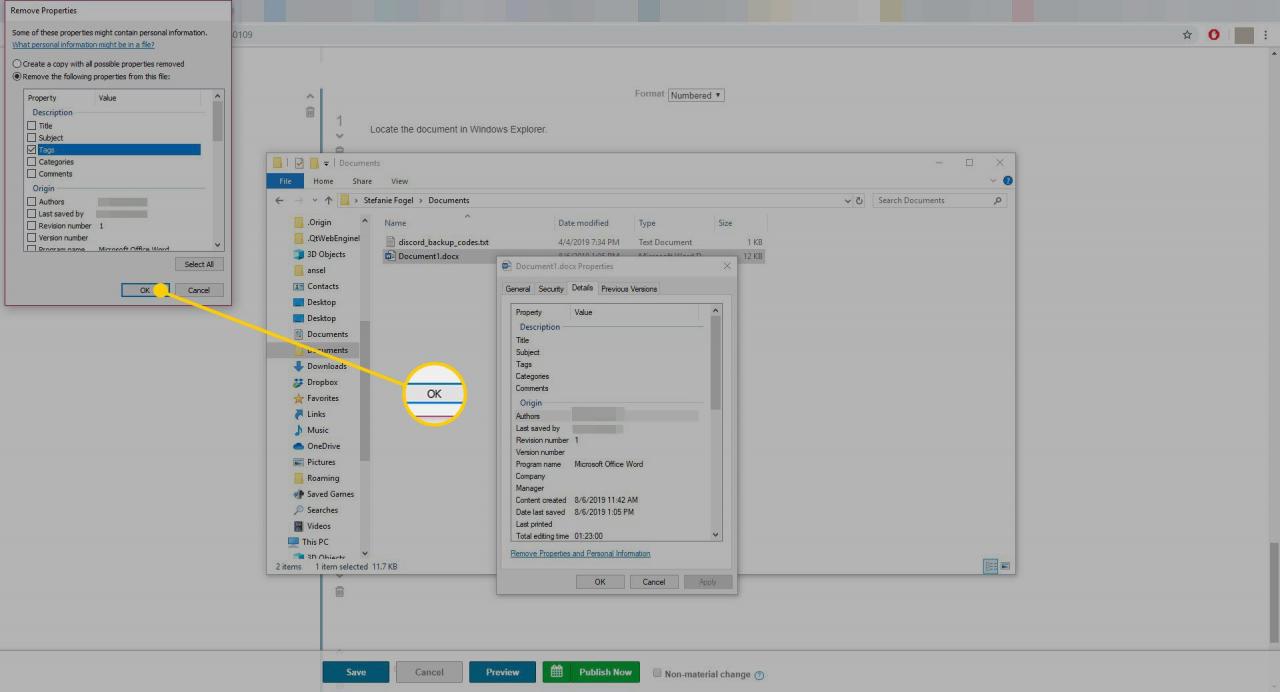
Task: Check the Authors property checkbox
Action: (32, 202)
